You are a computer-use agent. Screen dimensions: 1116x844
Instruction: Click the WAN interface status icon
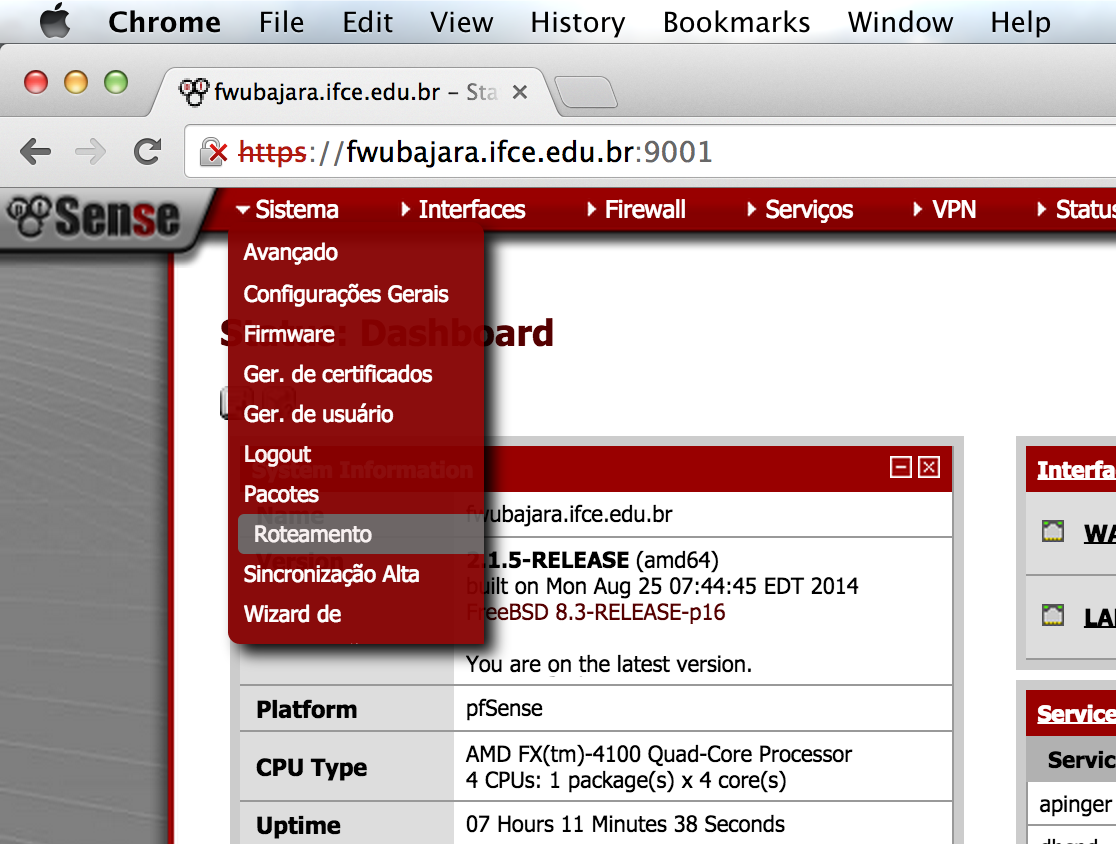coord(1053,532)
